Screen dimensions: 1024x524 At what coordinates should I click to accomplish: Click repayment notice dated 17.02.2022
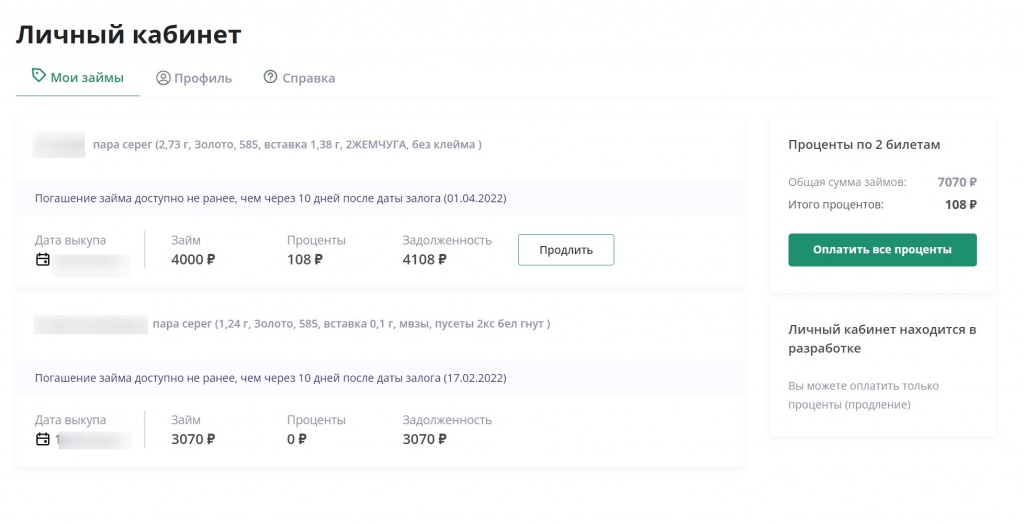pyautogui.click(x=270, y=378)
